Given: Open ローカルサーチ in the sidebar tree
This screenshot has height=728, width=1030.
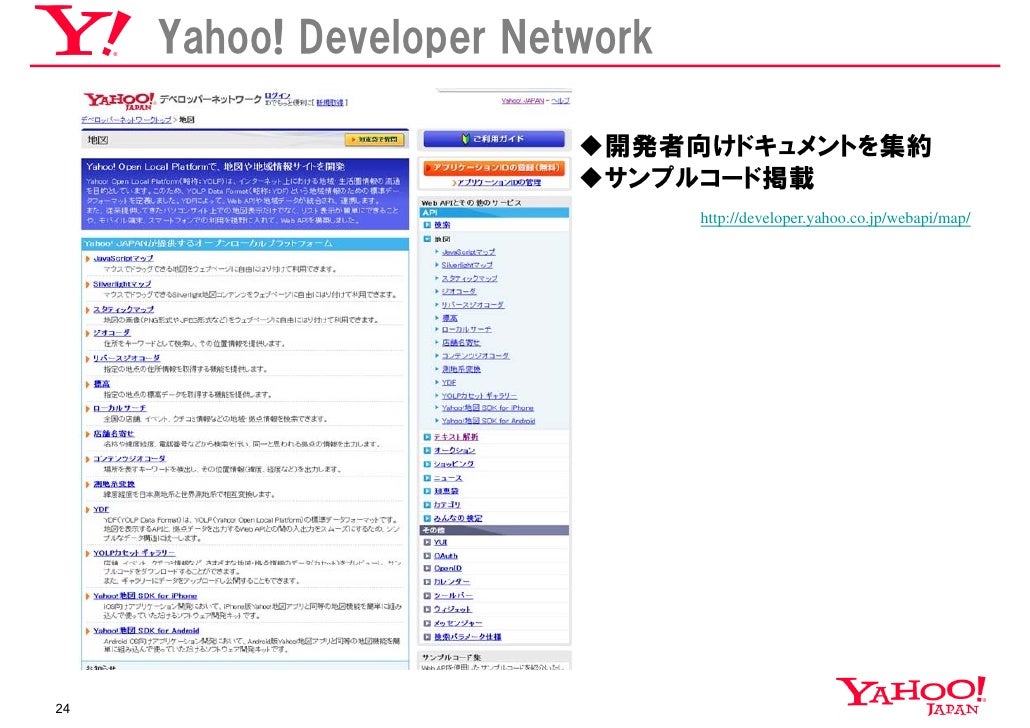Looking at the screenshot, I should click(x=466, y=329).
